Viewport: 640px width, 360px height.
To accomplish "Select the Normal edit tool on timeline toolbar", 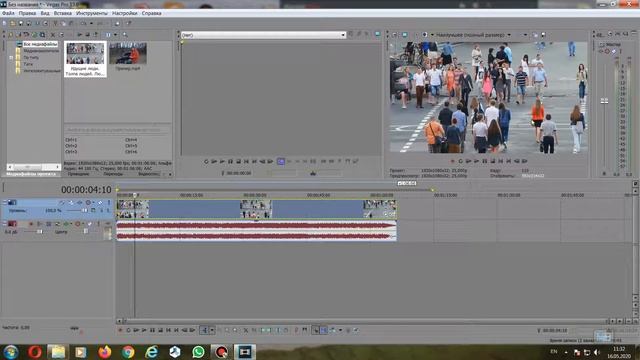I will [x=204, y=330].
